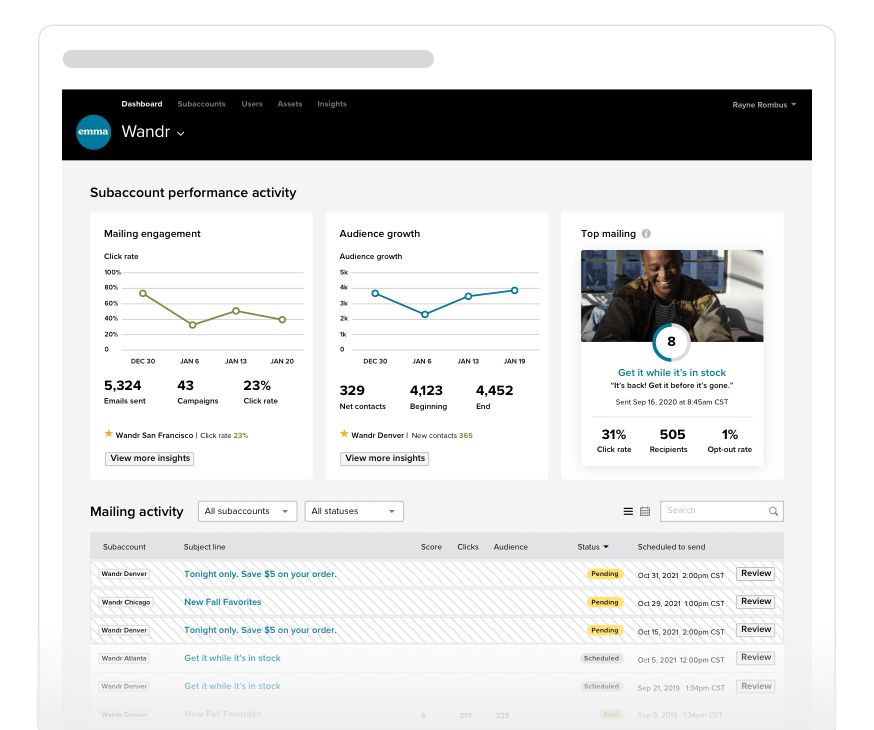Click the Emma logo
The image size is (874, 730).
93,131
